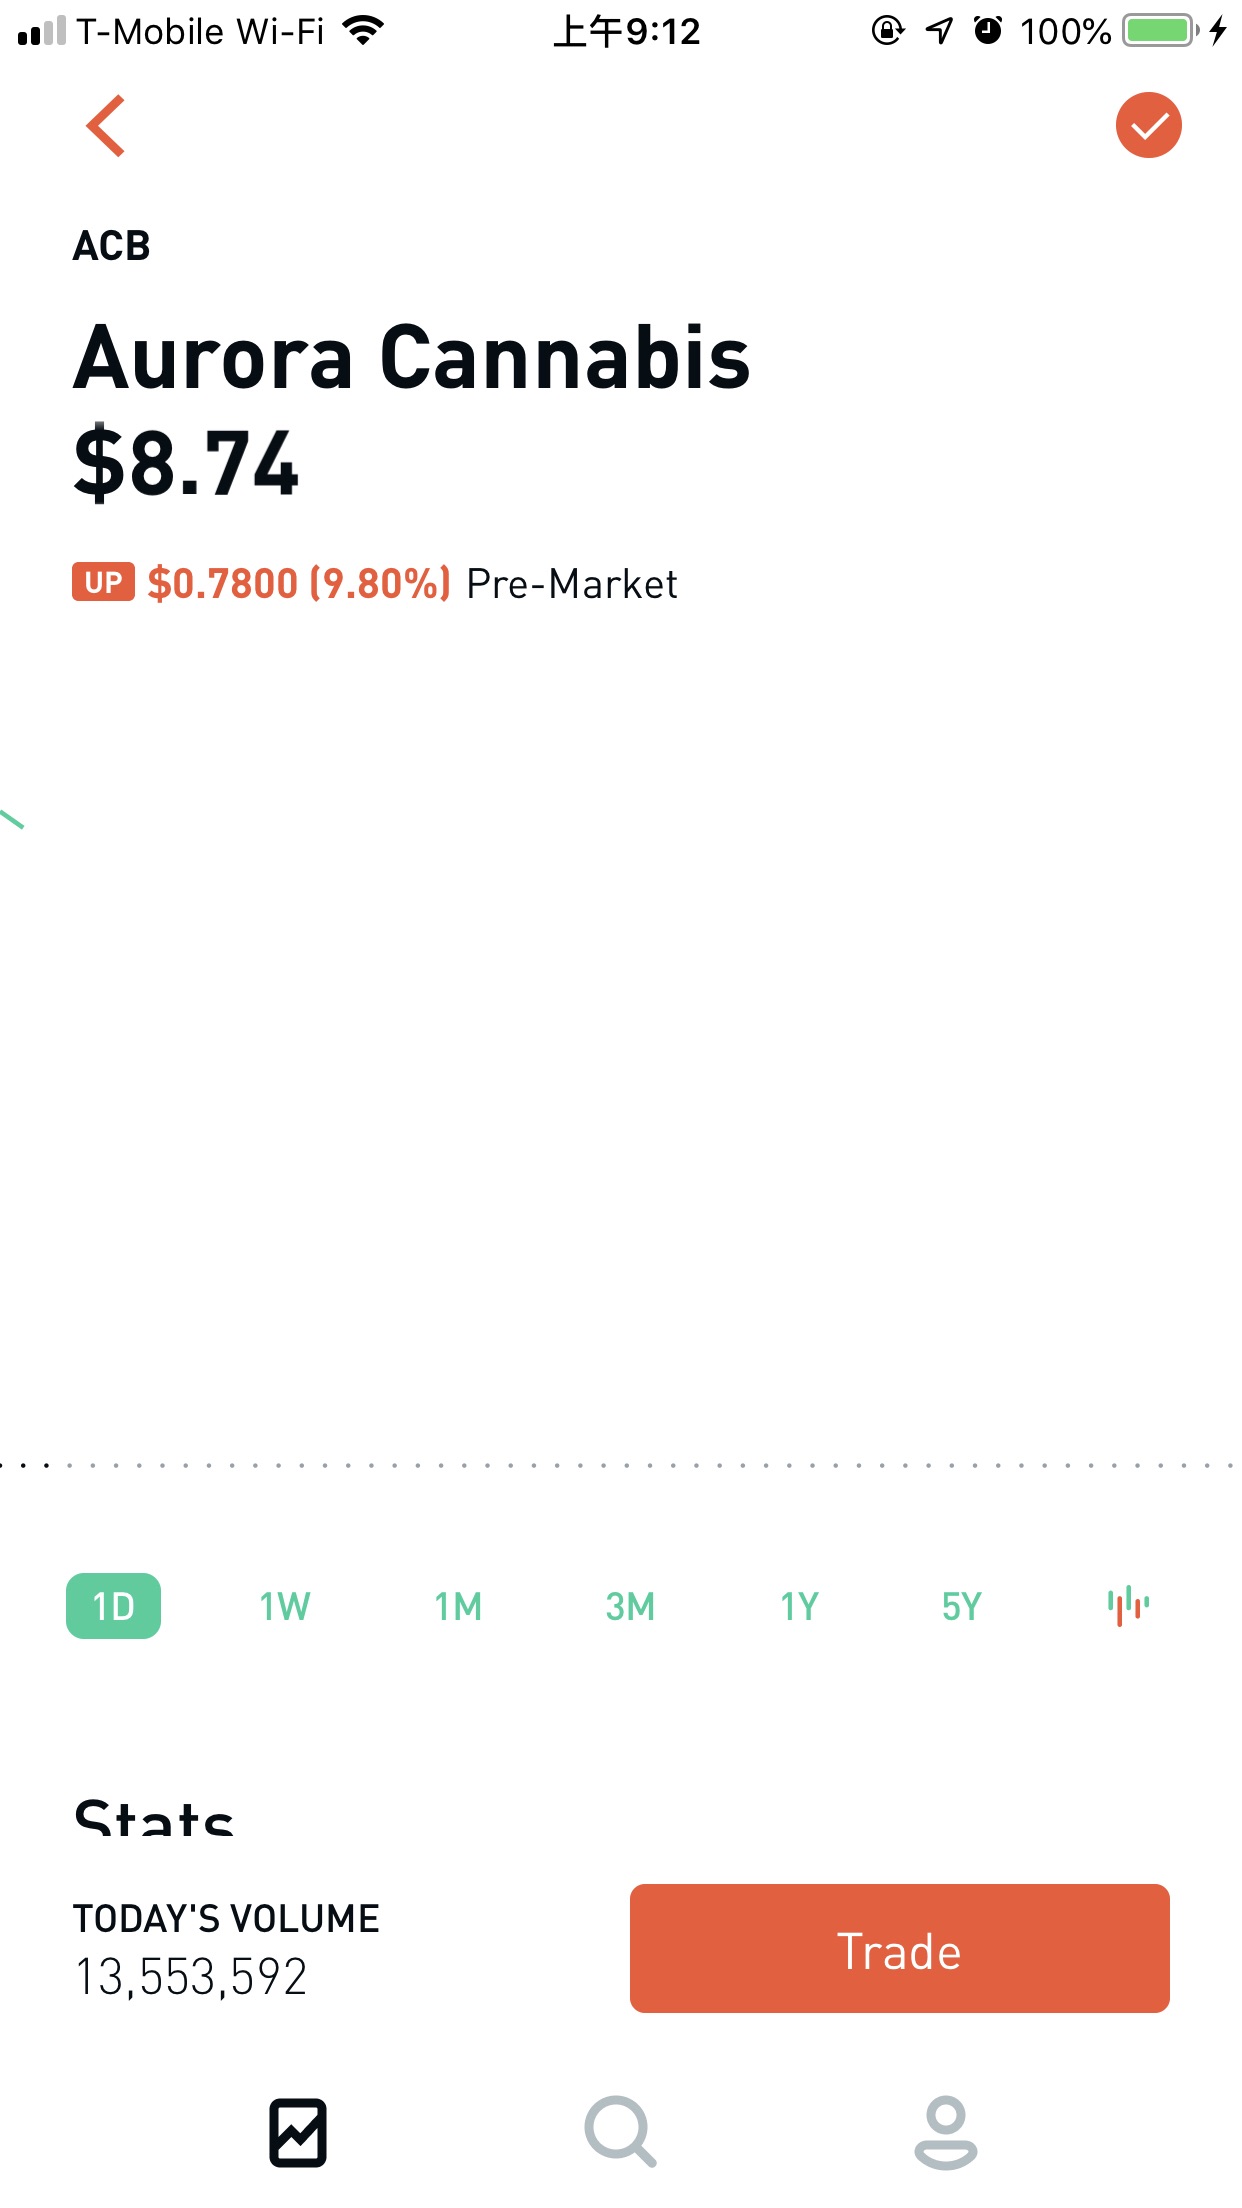Open the account profile icon
The height and width of the screenshot is (2208, 1242).
click(945, 2132)
